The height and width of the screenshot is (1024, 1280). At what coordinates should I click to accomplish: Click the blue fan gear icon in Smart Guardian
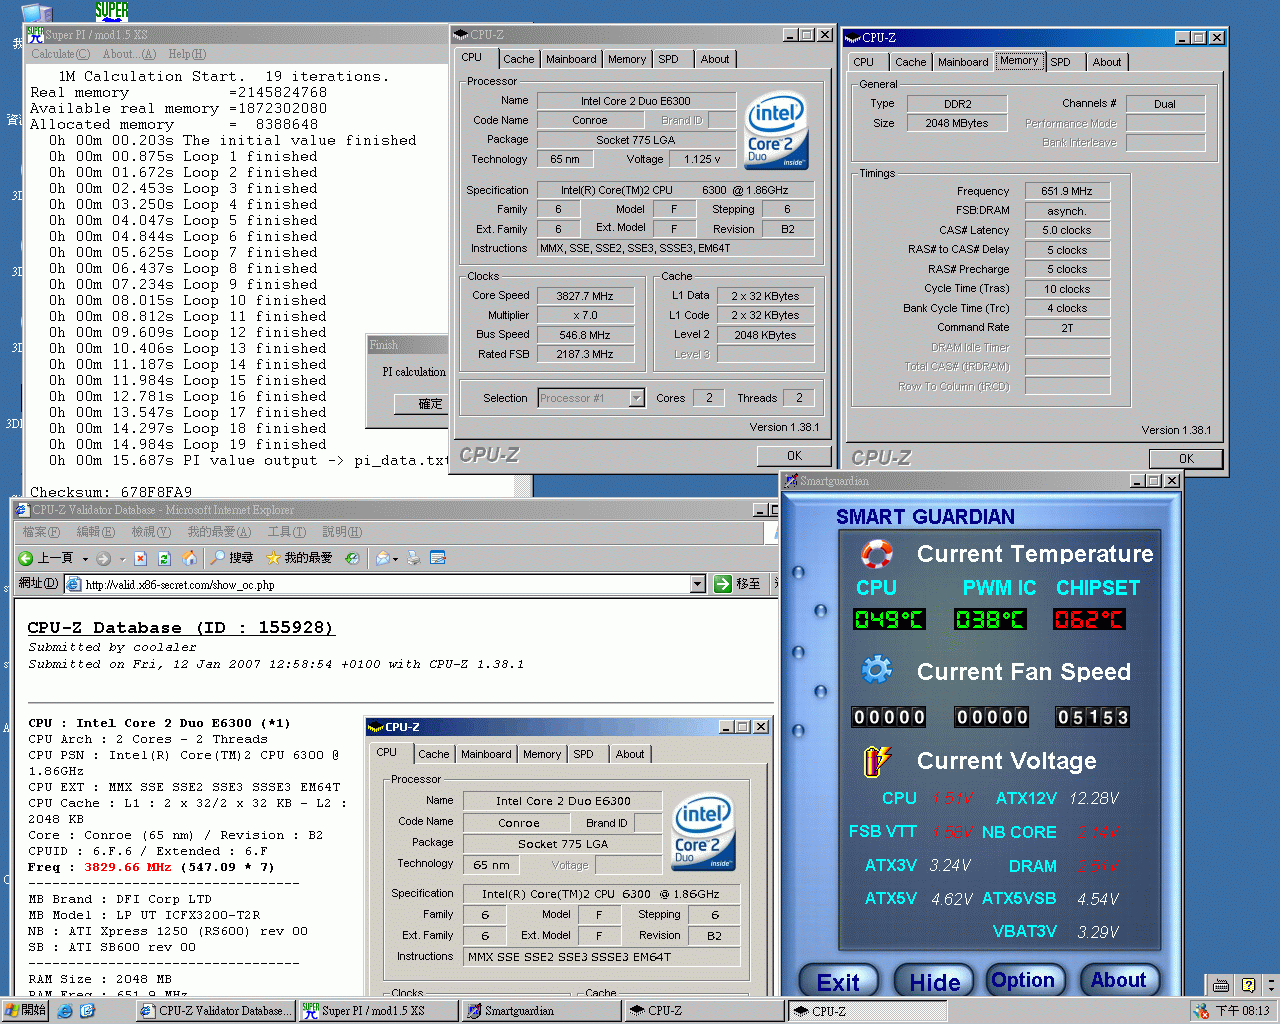coord(877,669)
